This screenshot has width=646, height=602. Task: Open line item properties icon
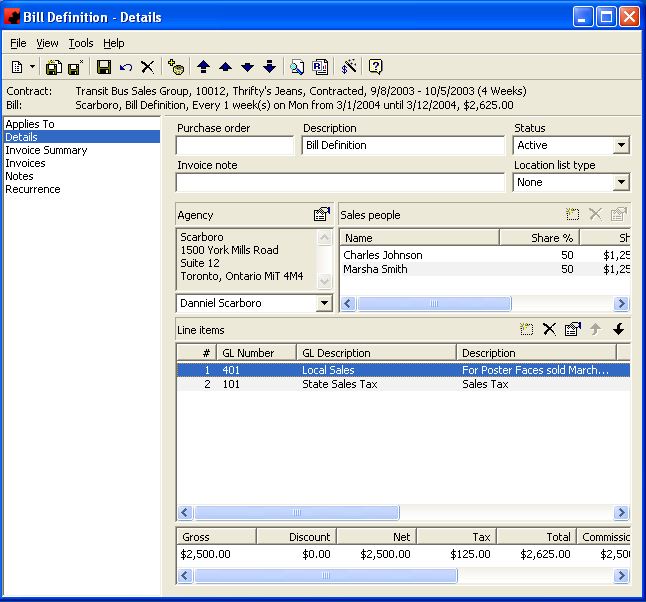[572, 329]
